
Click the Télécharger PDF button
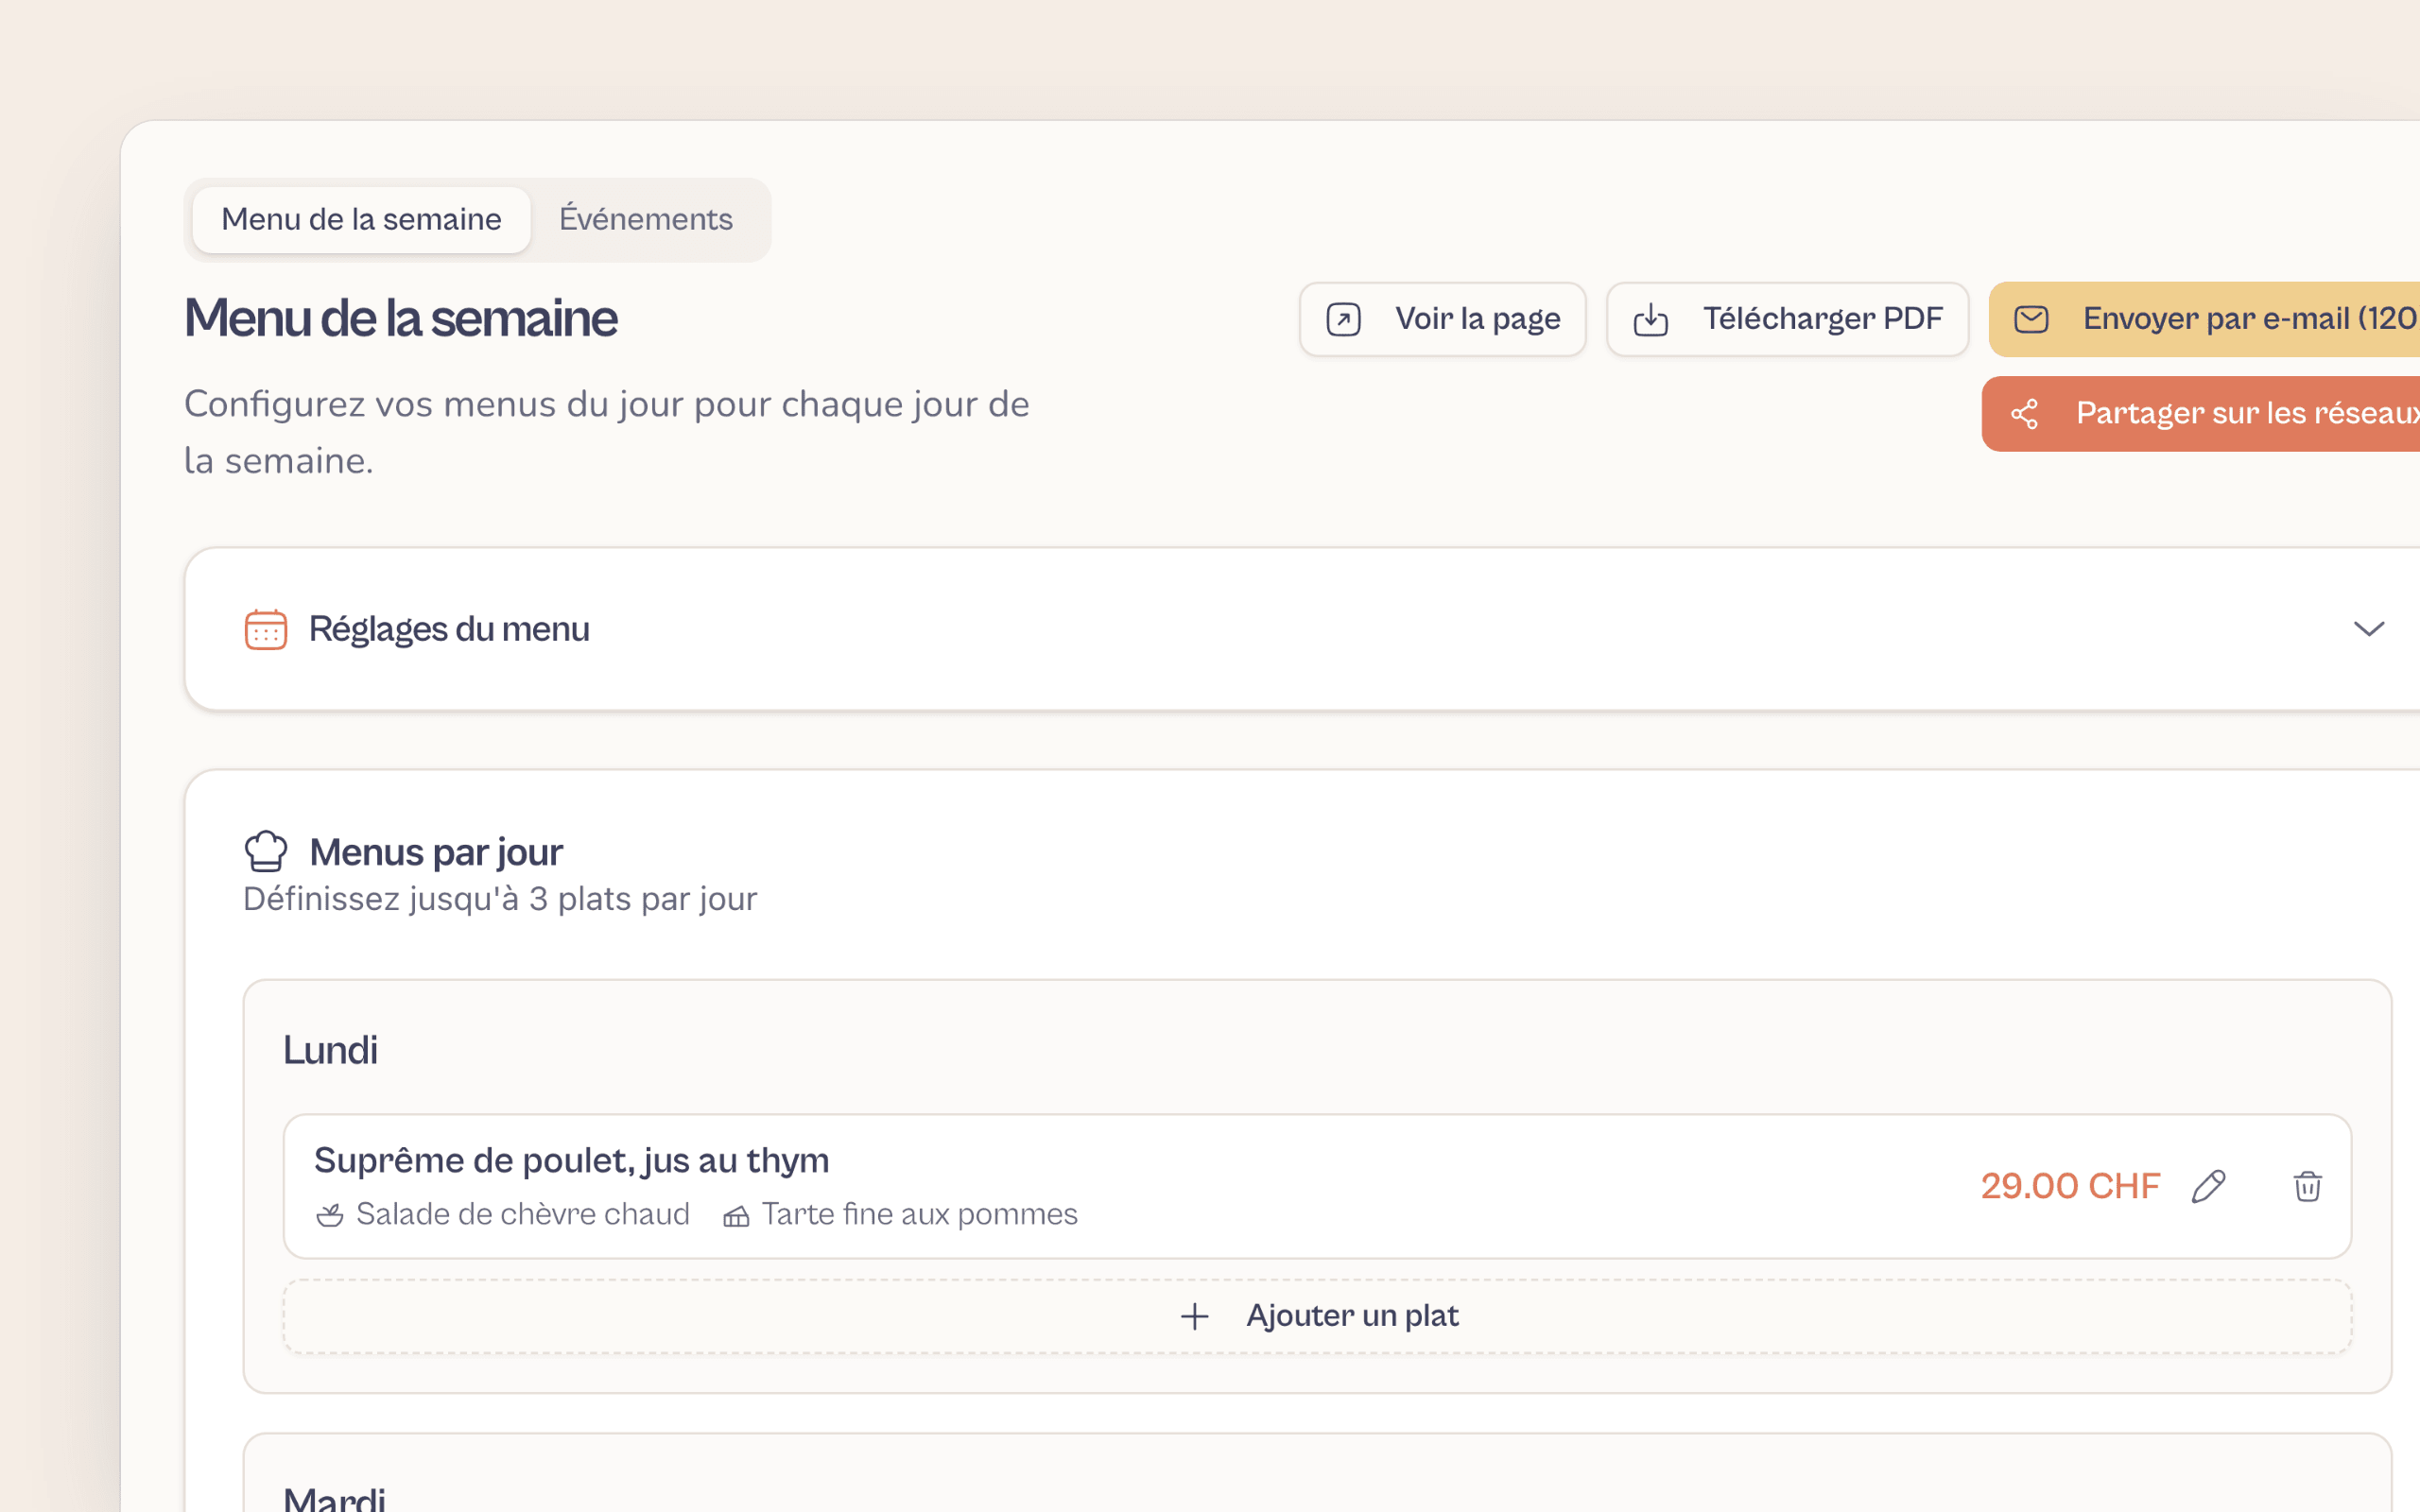(x=1787, y=319)
